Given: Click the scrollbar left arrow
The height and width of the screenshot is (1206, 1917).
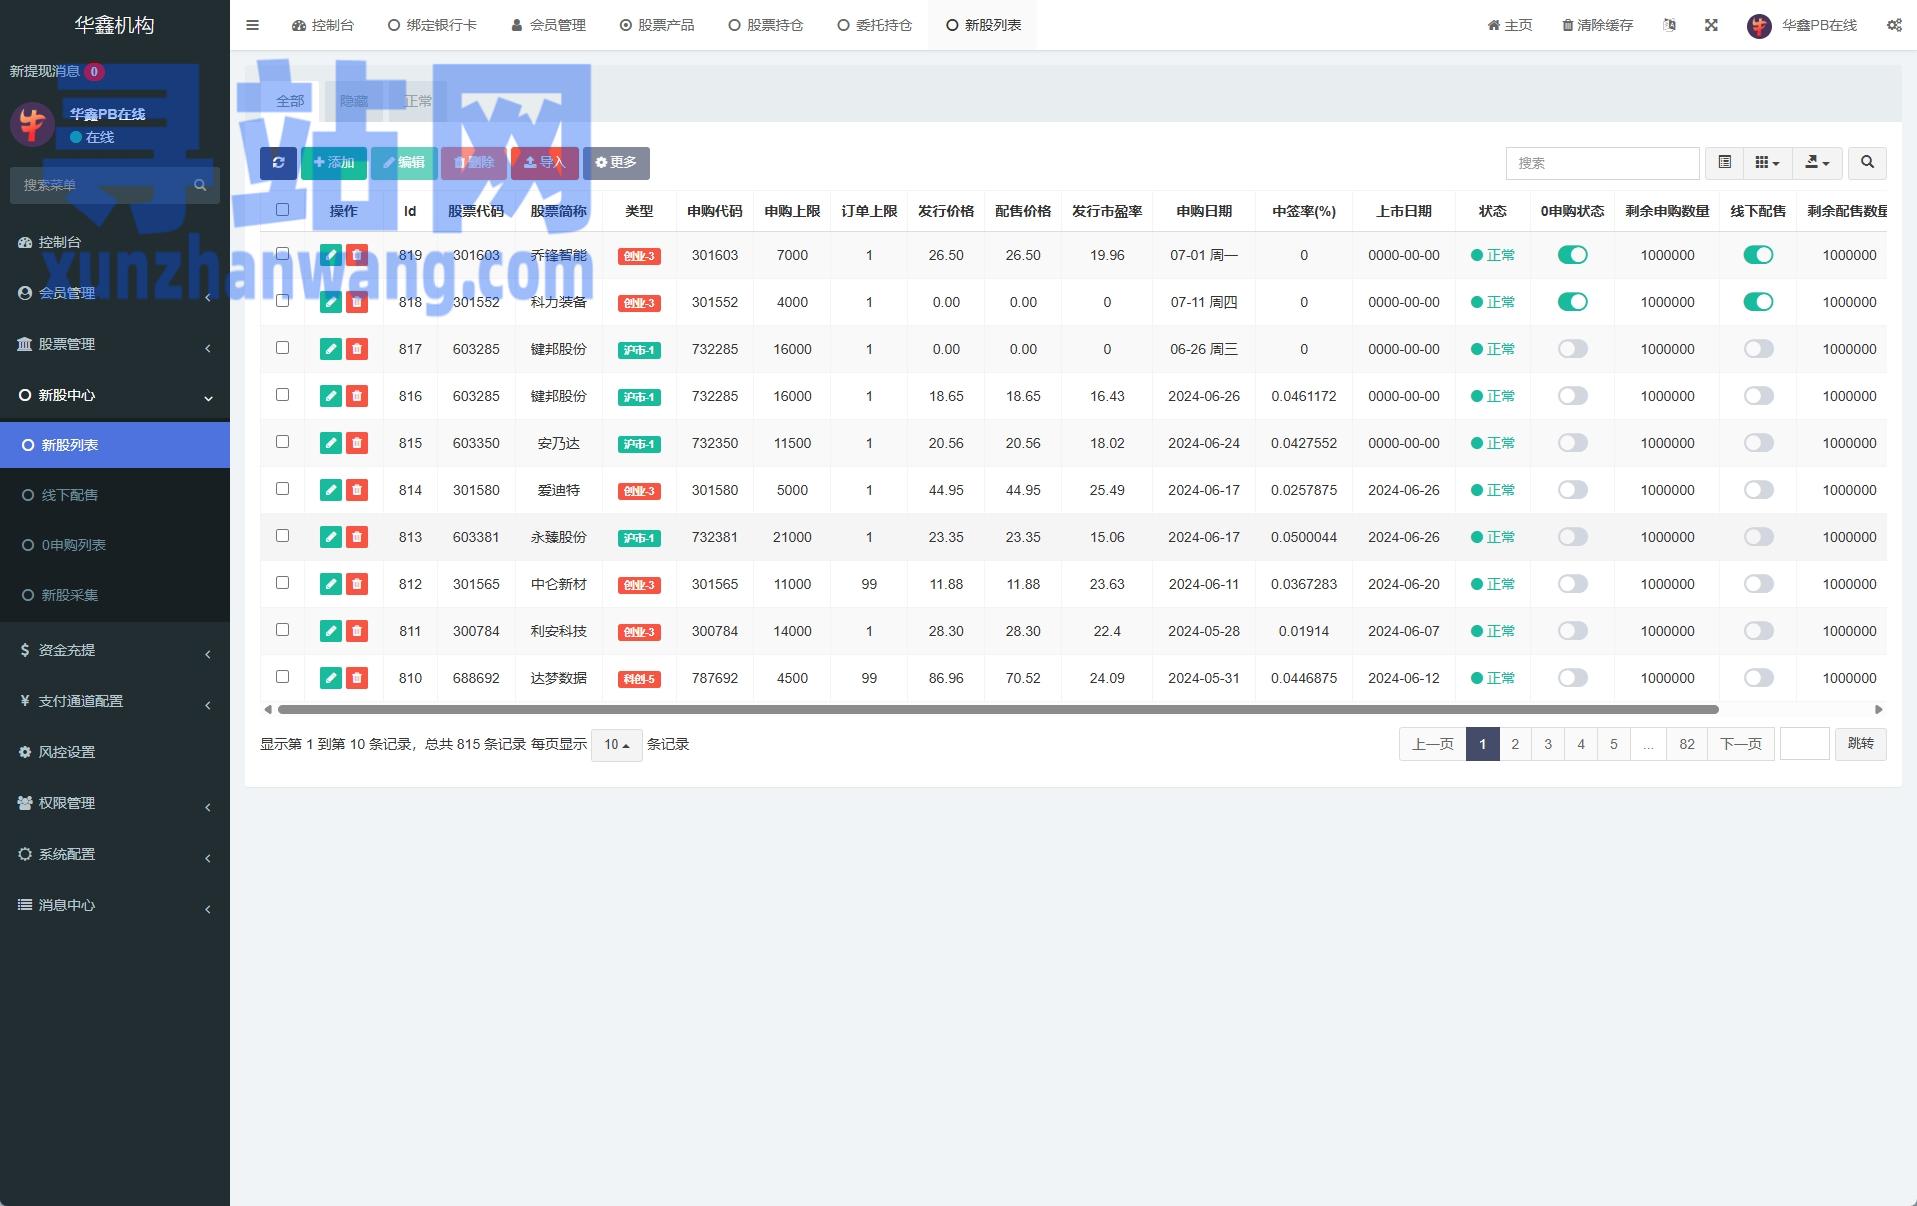Looking at the screenshot, I should pos(267,709).
